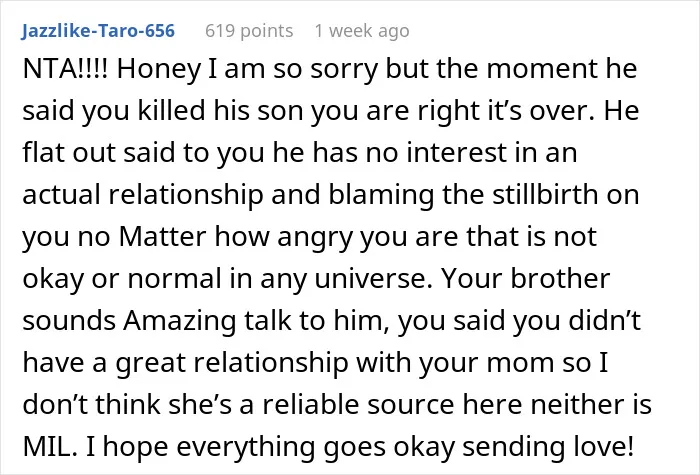Viewport: 700px width, 475px height.
Task: Open the '1 week ago' comment timestamp
Action: click(362, 31)
